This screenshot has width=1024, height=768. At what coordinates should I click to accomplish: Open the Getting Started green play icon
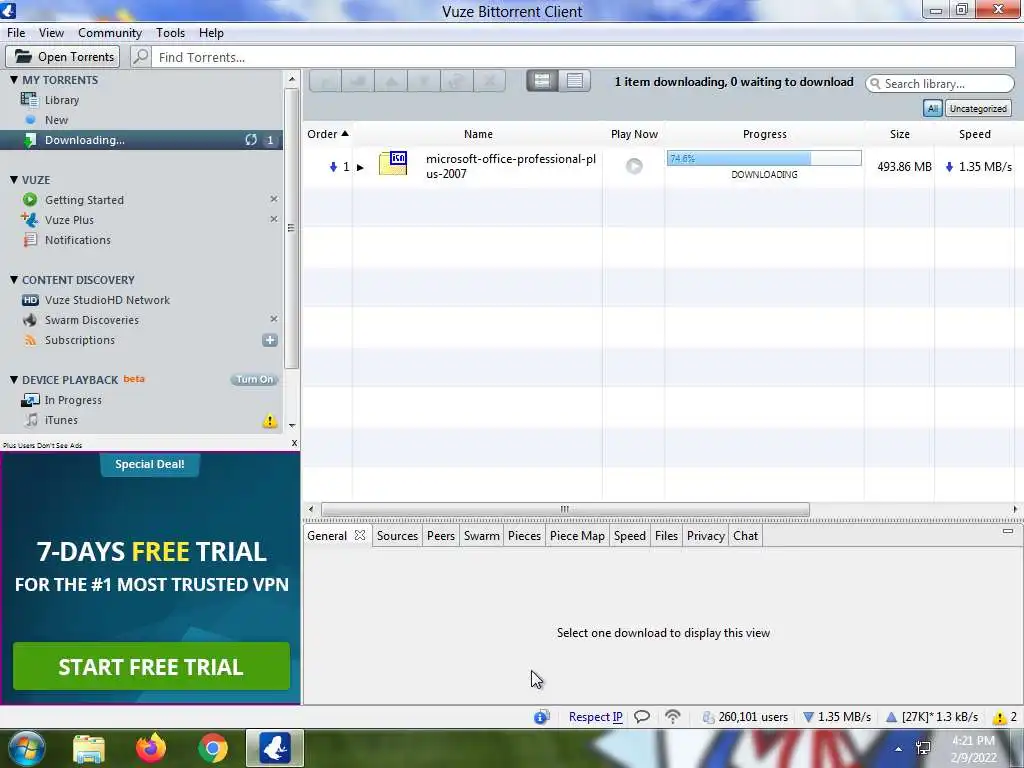pos(30,200)
